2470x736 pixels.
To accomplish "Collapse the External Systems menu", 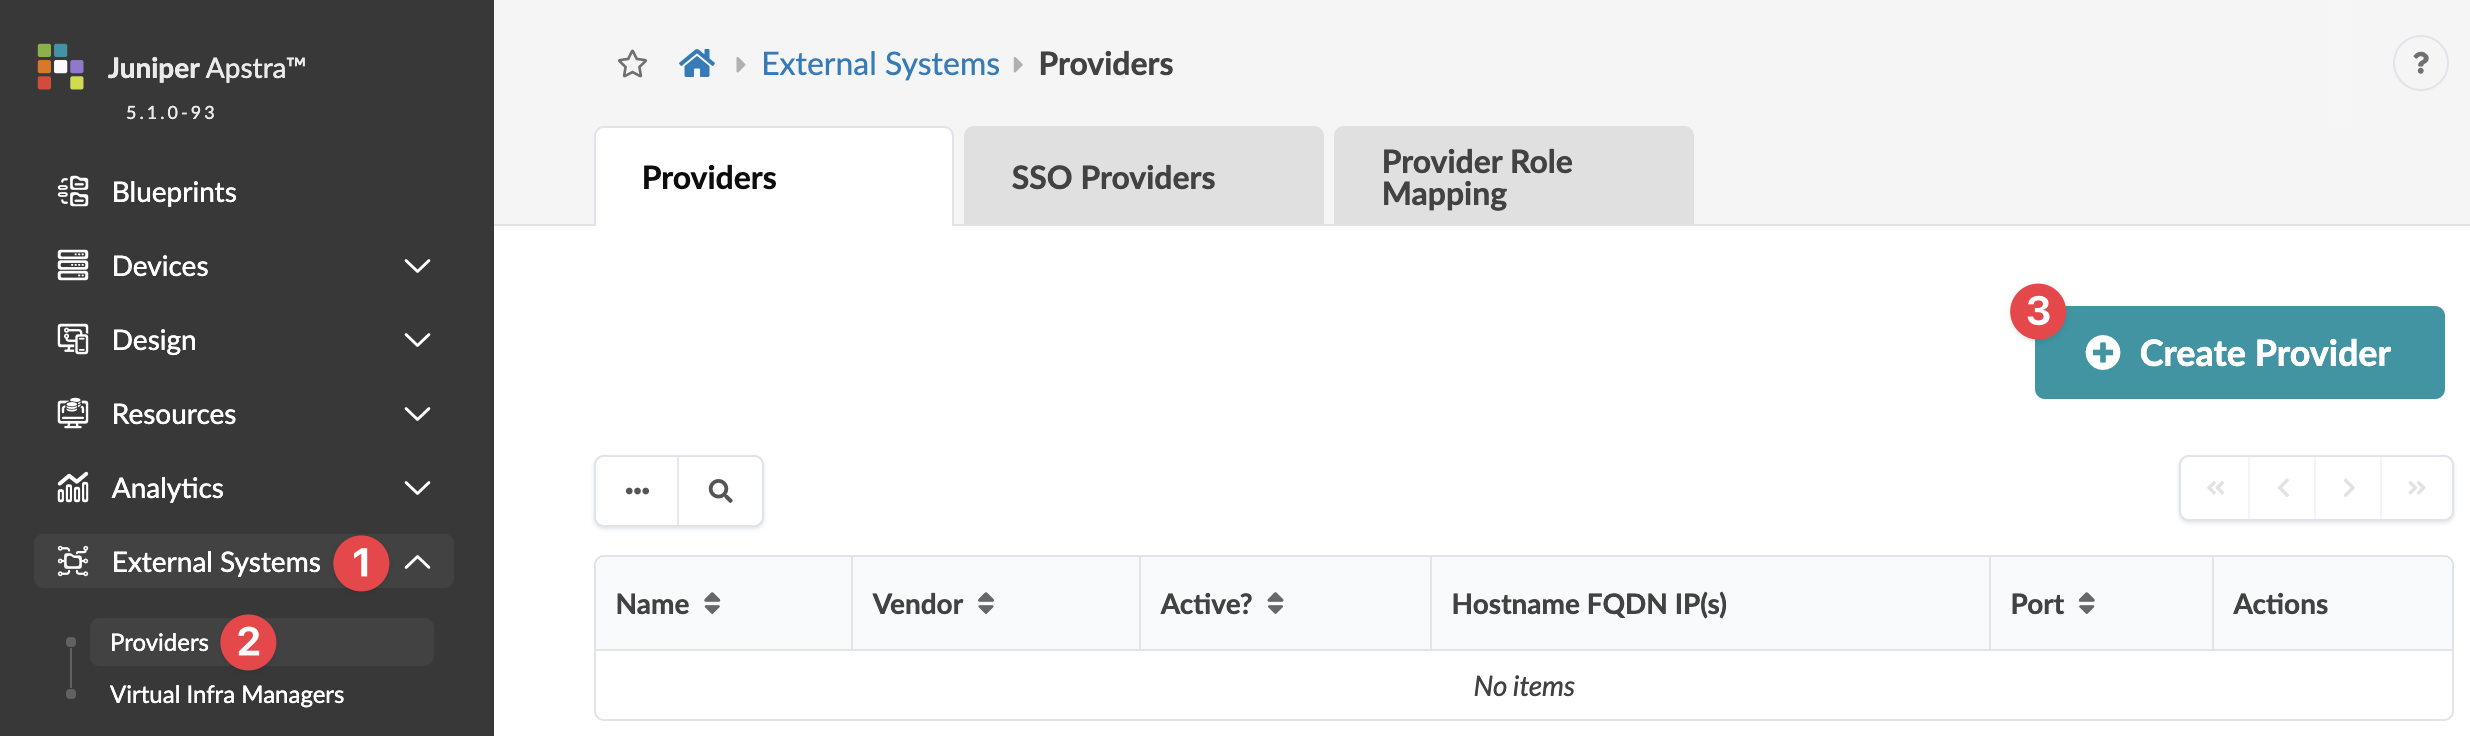I will [x=417, y=562].
